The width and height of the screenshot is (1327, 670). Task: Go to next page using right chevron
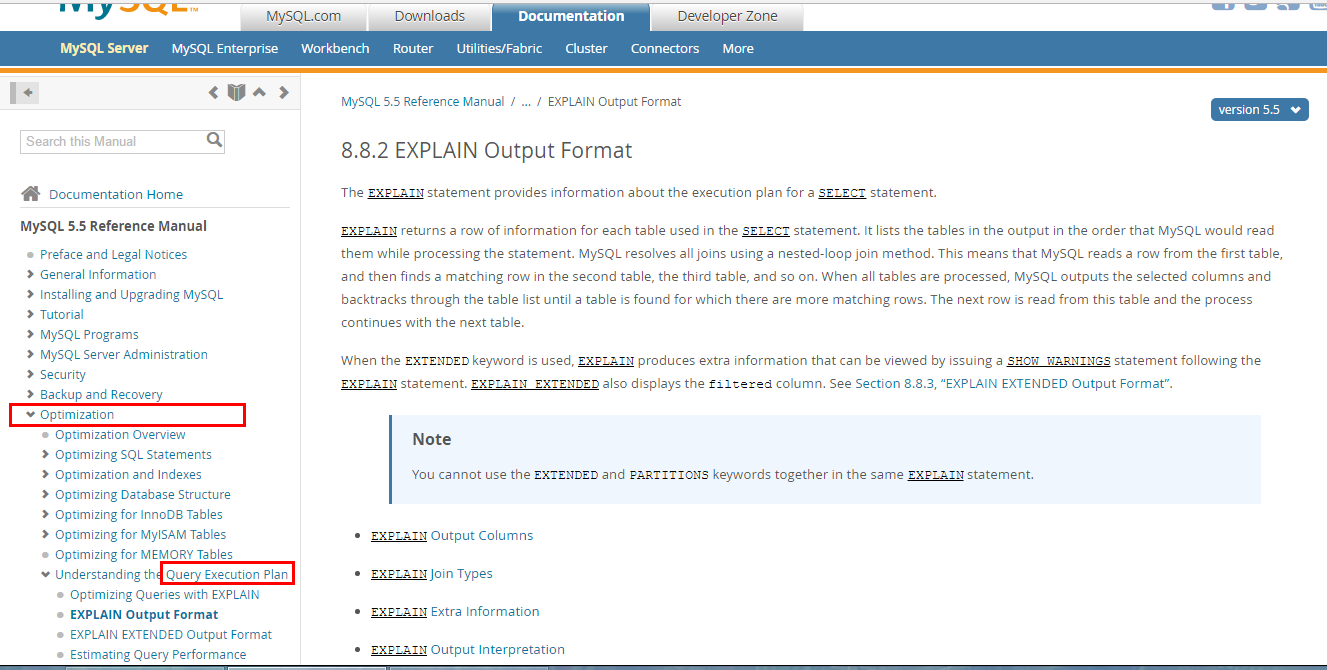[284, 93]
